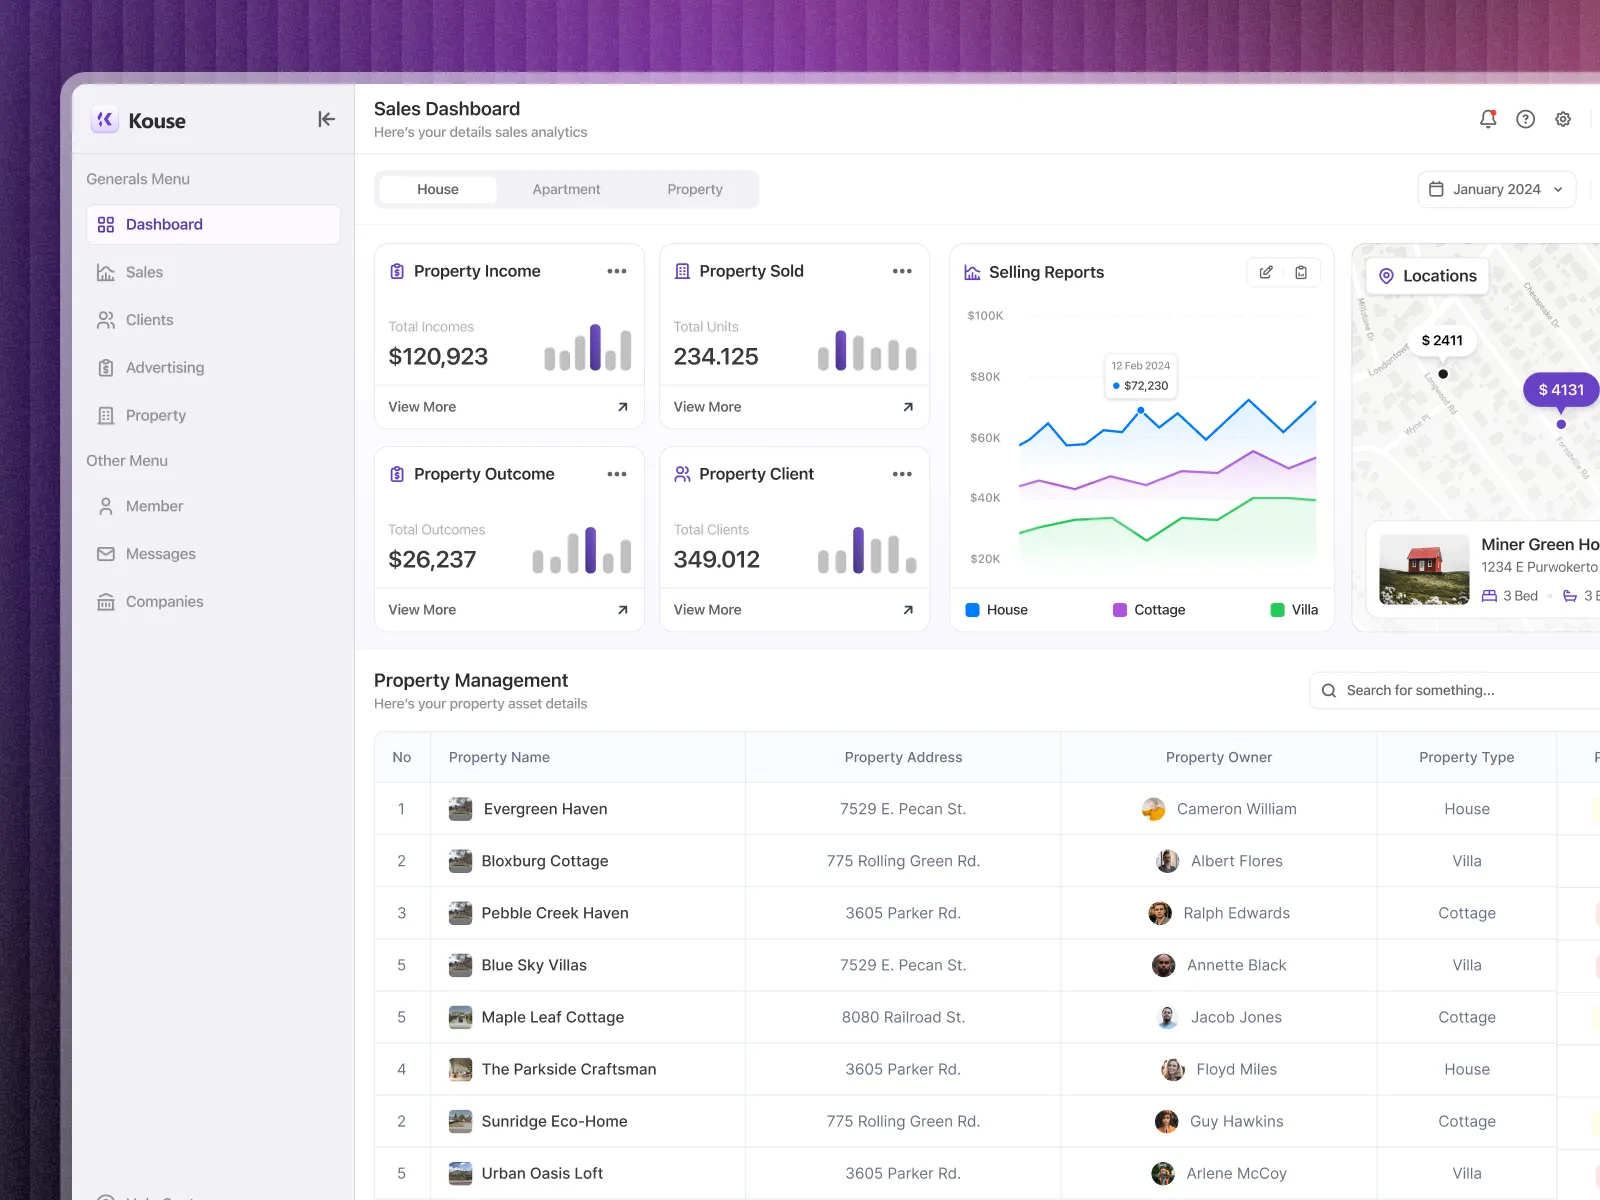Click the View More arrow in Property Outcome

point(623,610)
